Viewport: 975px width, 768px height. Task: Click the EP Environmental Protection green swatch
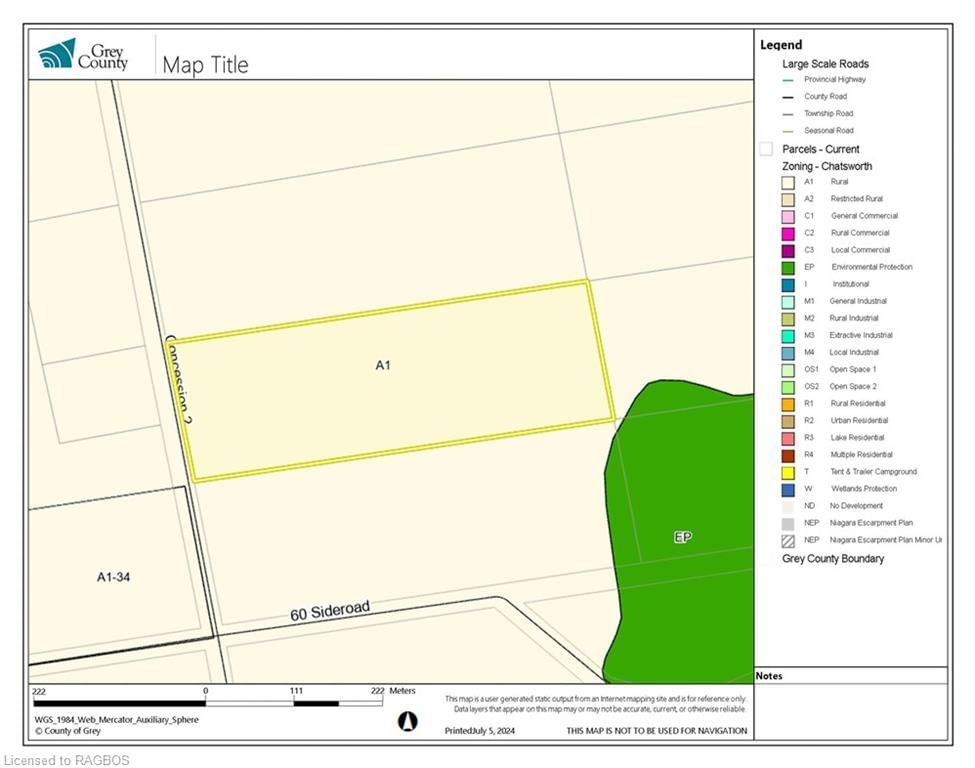(x=788, y=267)
